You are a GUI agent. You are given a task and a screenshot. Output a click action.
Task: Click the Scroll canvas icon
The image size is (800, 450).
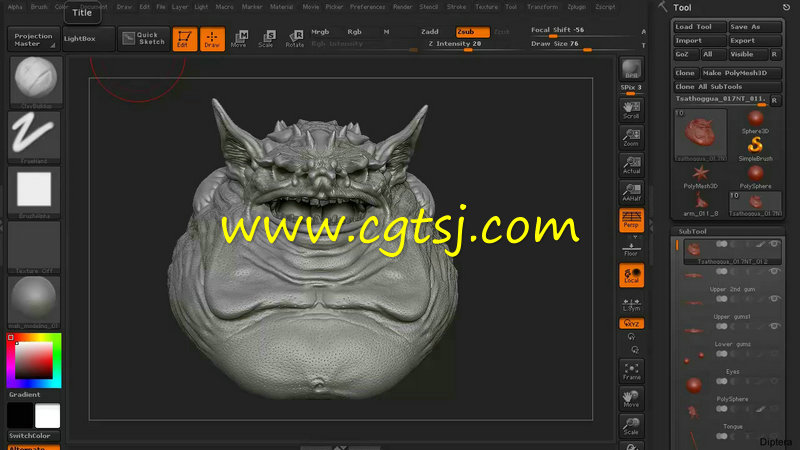(632, 110)
